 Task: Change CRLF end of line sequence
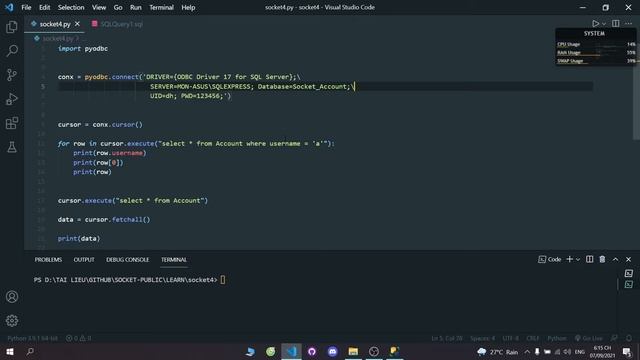tap(533, 338)
